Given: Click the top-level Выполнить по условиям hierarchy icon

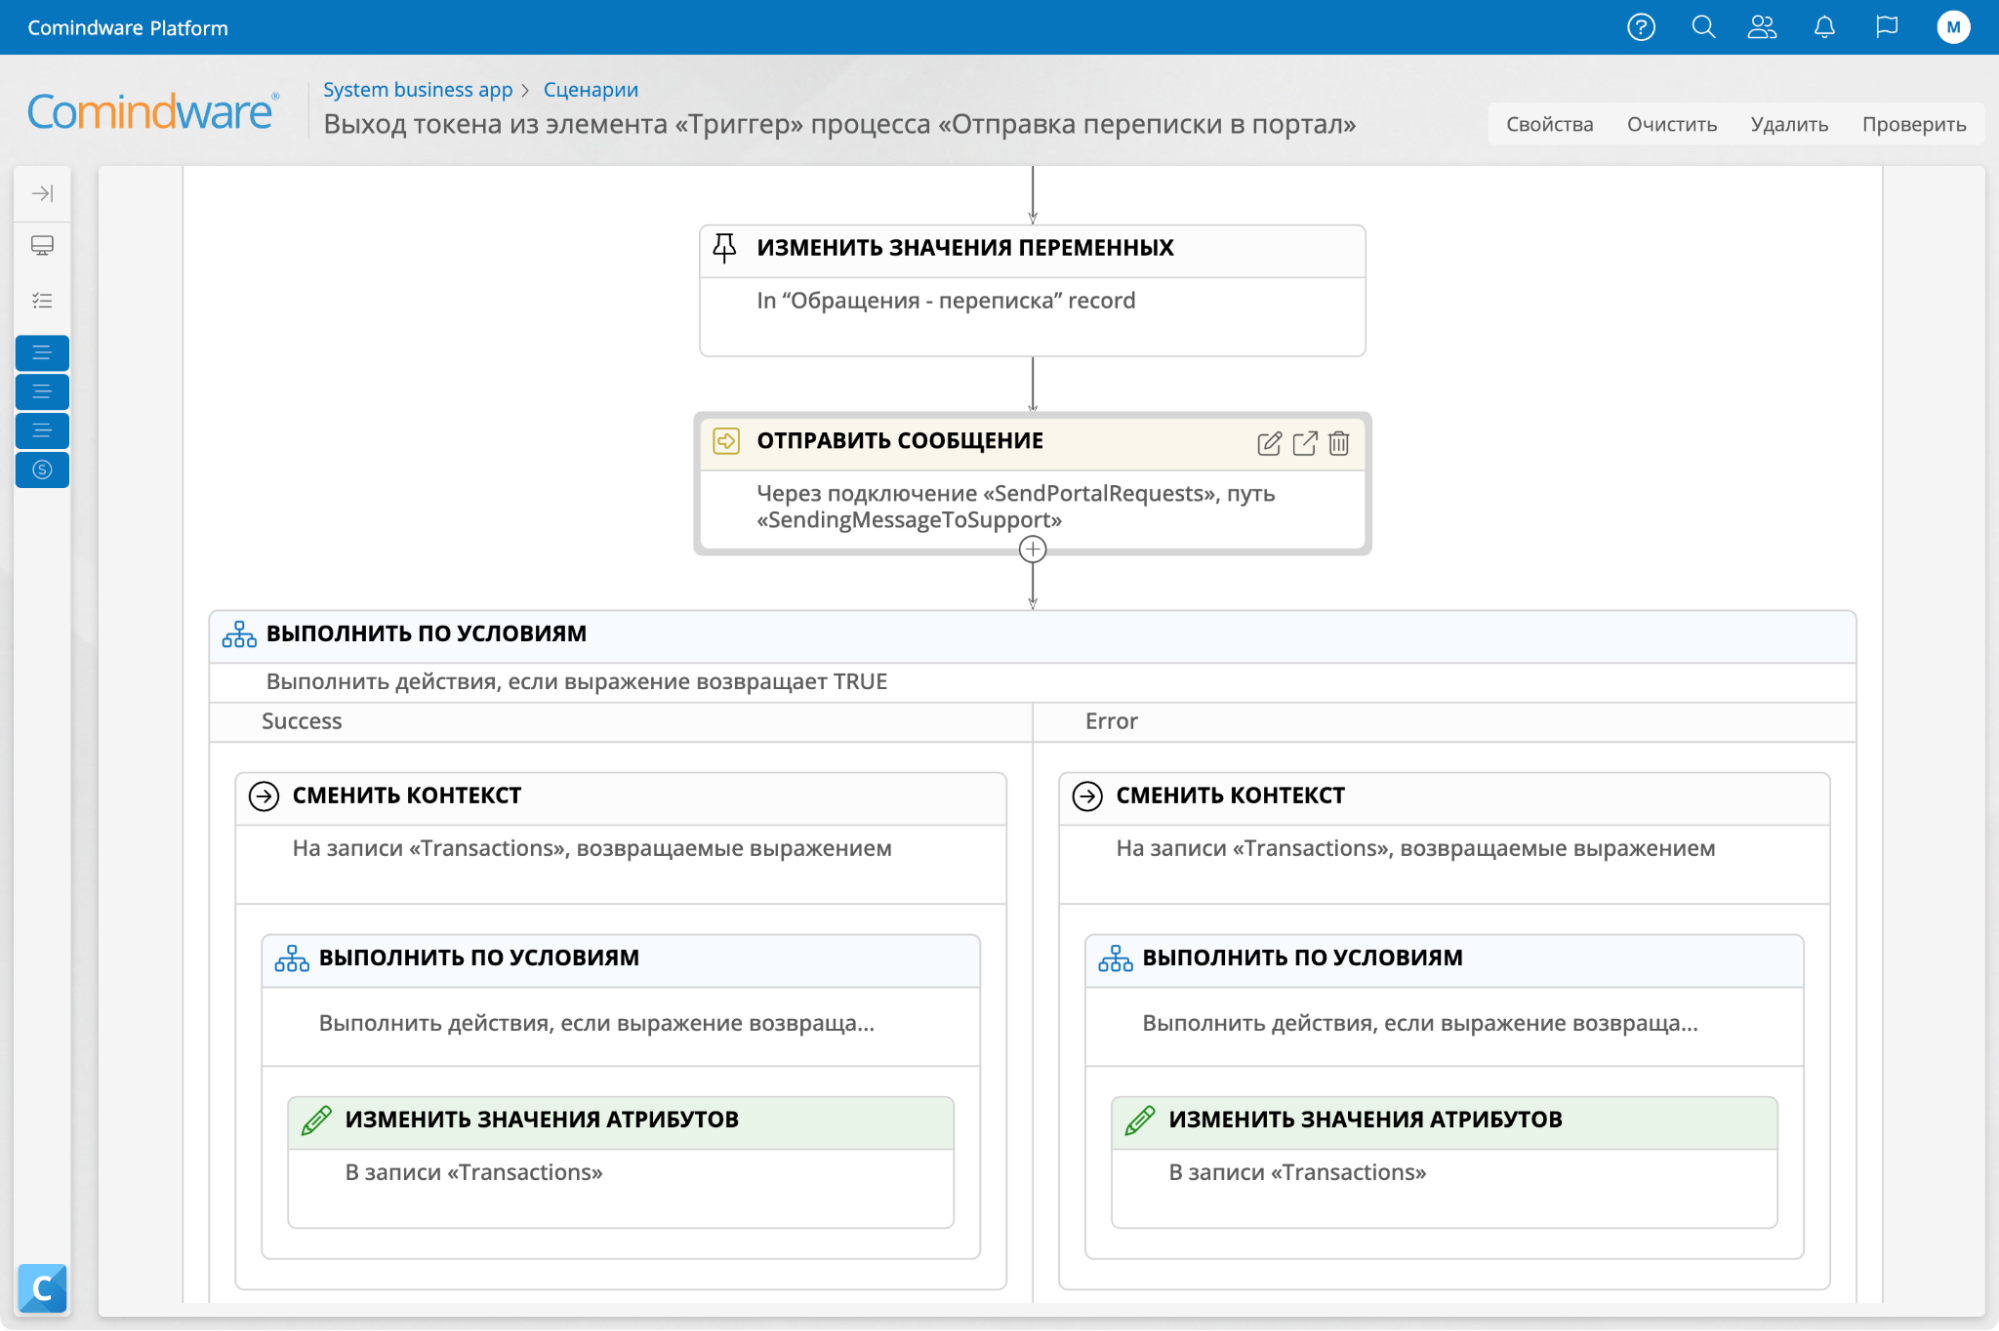Looking at the screenshot, I should coord(239,634).
